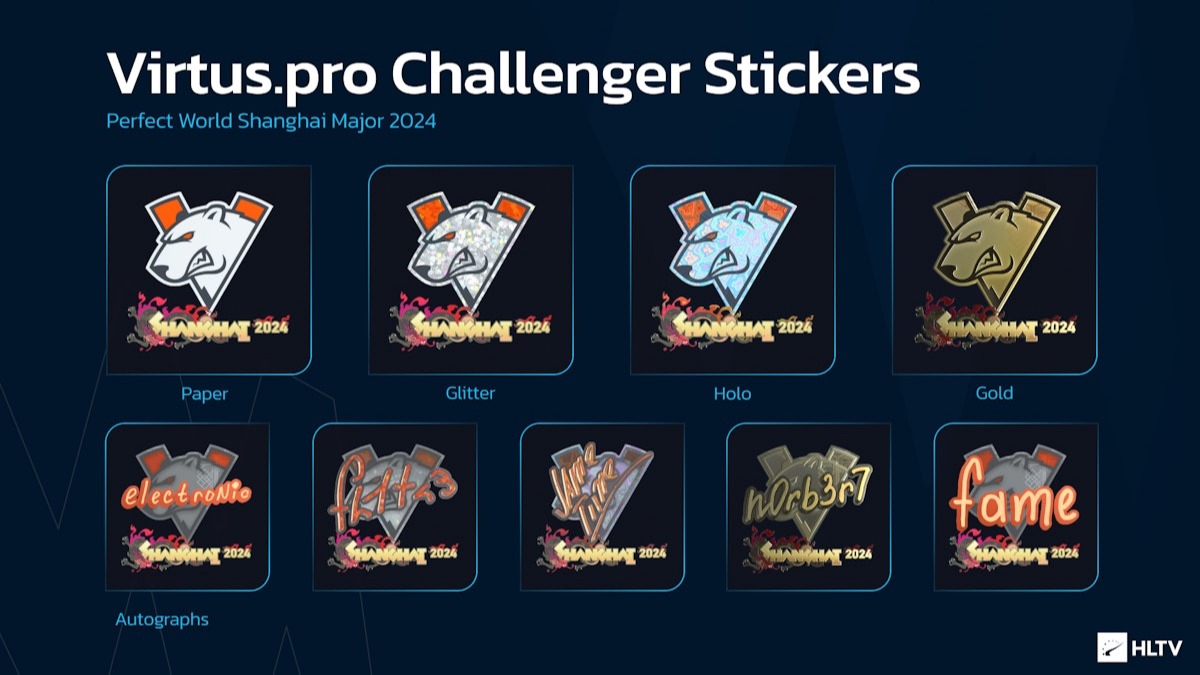Click the Paper label text
Image resolution: width=1200 pixels, height=675 pixels.
(x=205, y=394)
